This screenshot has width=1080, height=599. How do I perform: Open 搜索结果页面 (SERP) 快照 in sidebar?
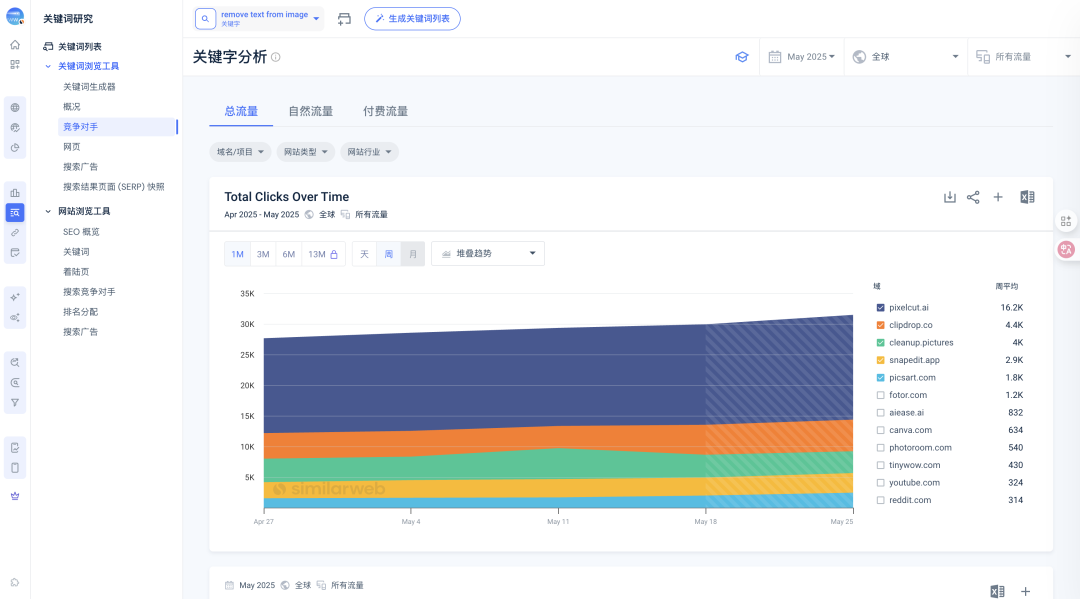(114, 187)
